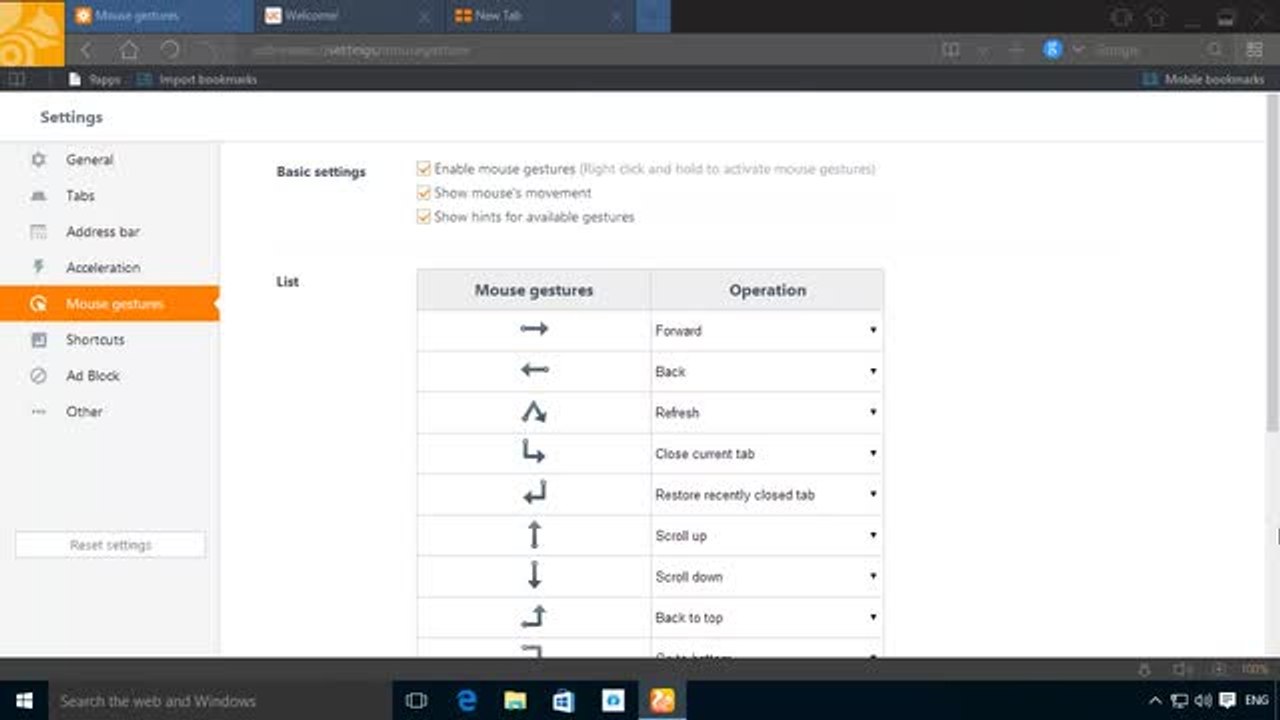
Task: Click the search engine icon in search box
Action: click(1052, 49)
